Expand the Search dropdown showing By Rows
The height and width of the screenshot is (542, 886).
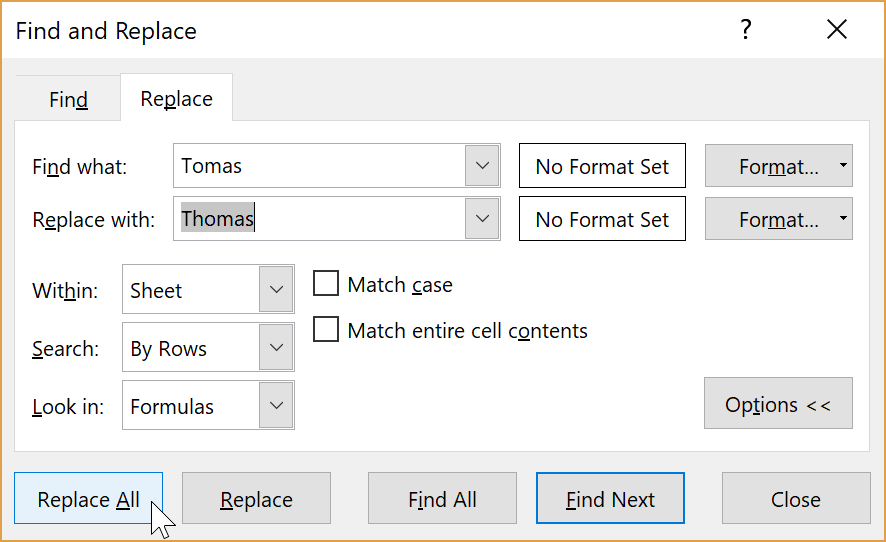pos(276,347)
